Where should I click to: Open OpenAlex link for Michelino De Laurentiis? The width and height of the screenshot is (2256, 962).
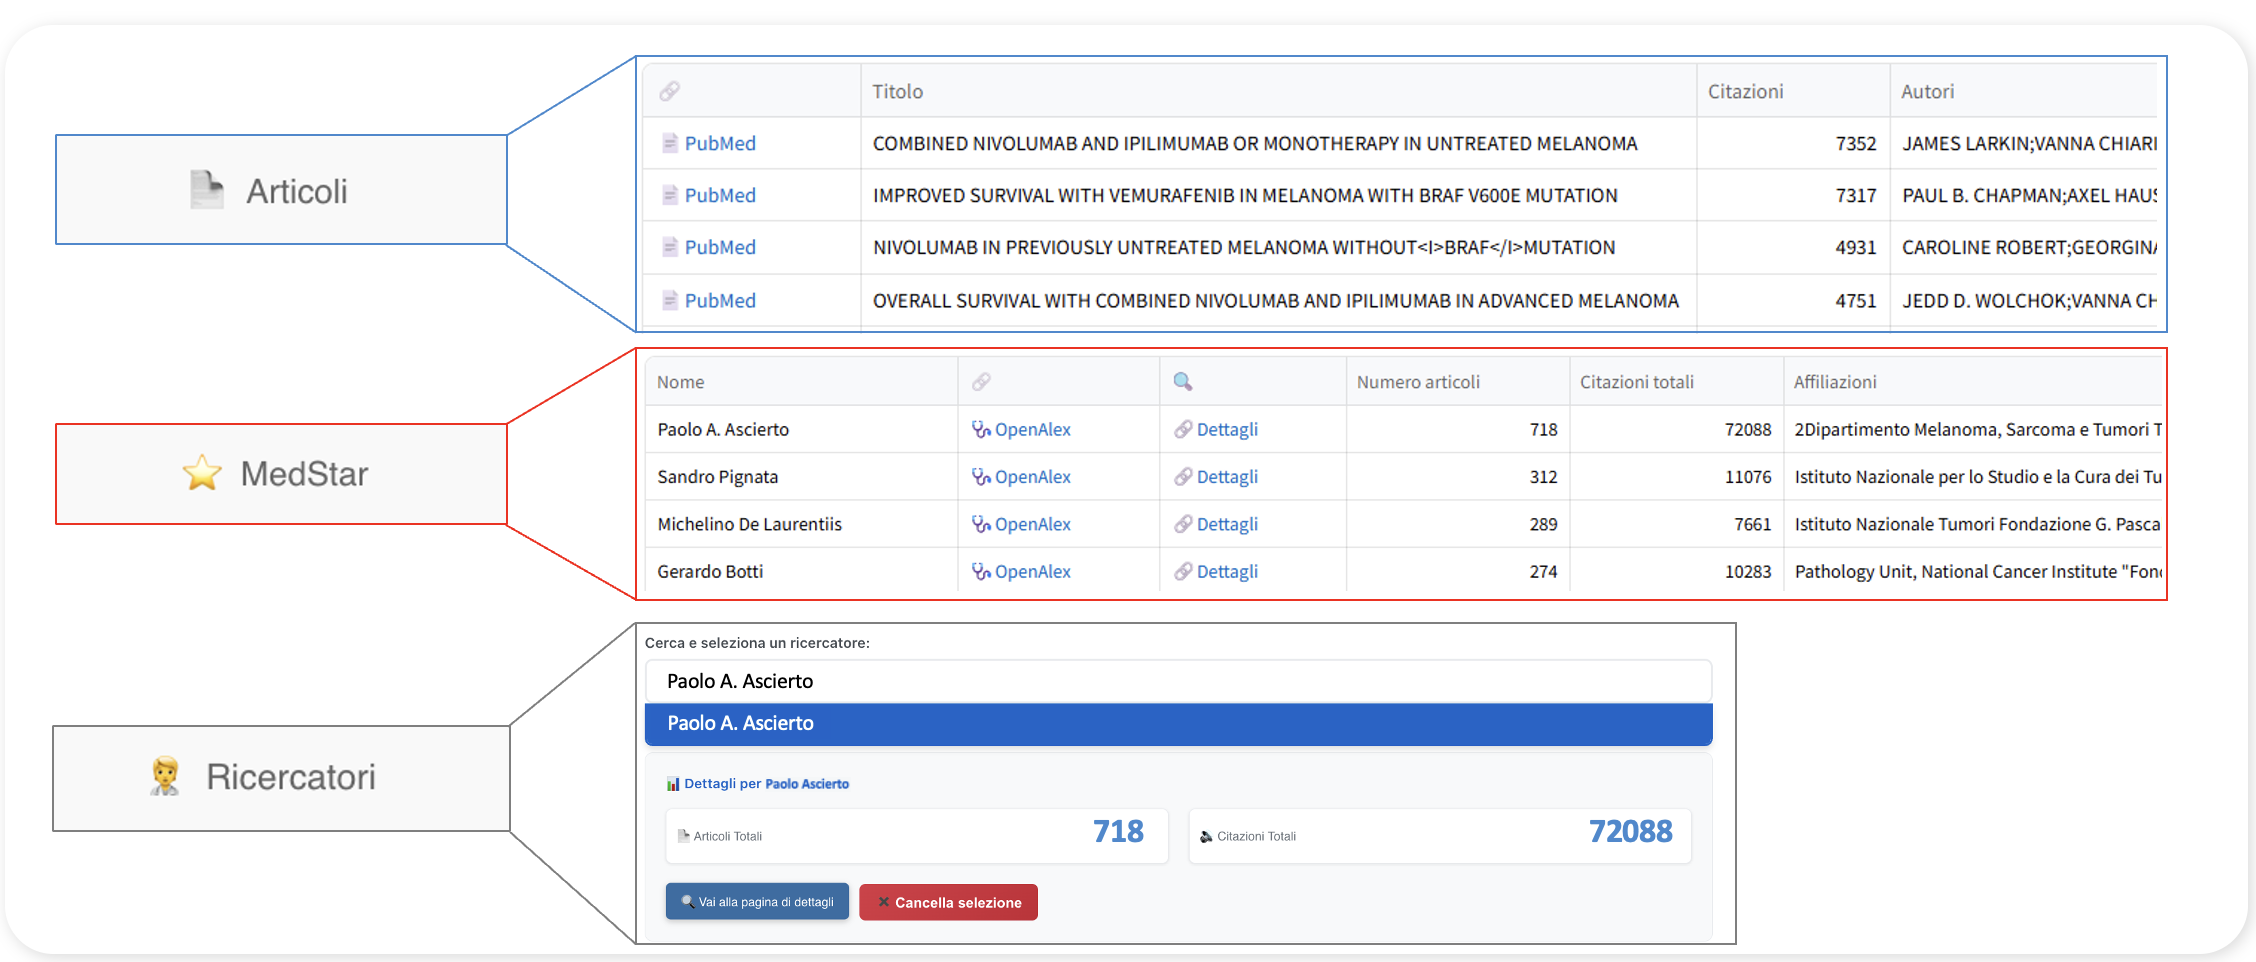1031,525
